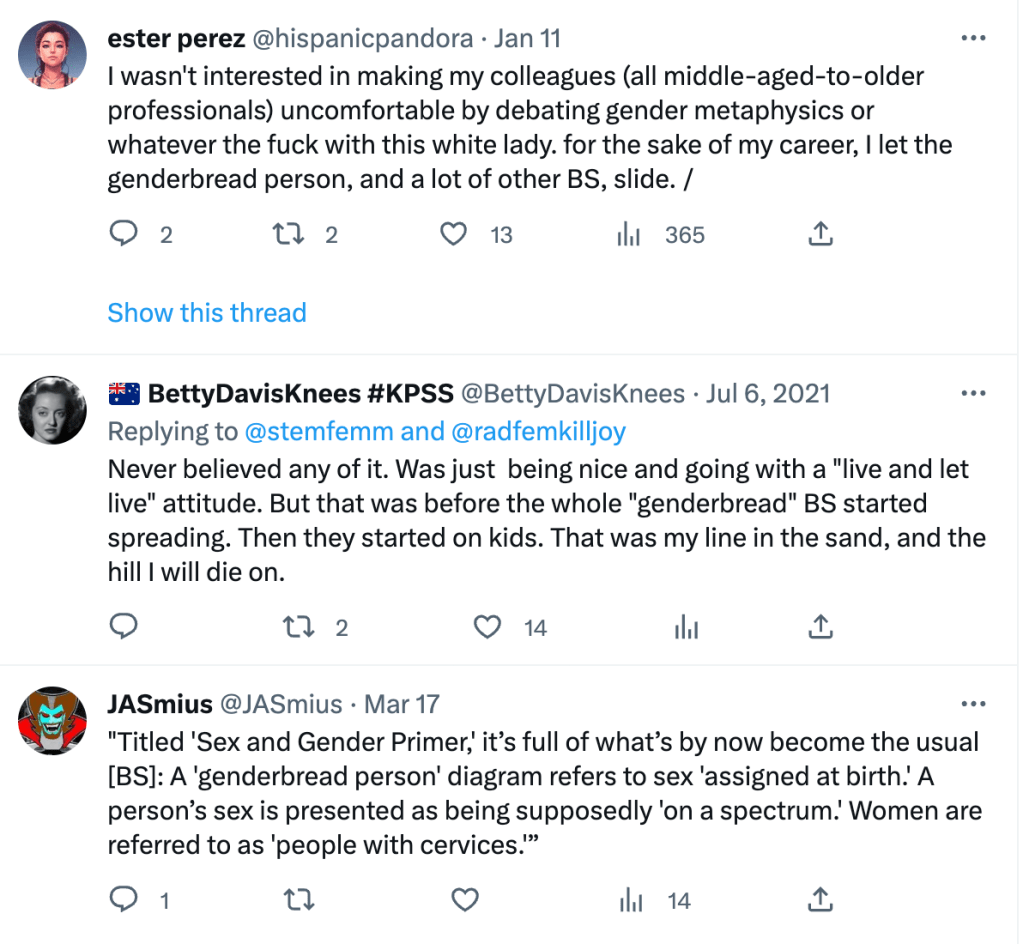
Task: Like ester perez's tweet
Action: click(x=454, y=234)
